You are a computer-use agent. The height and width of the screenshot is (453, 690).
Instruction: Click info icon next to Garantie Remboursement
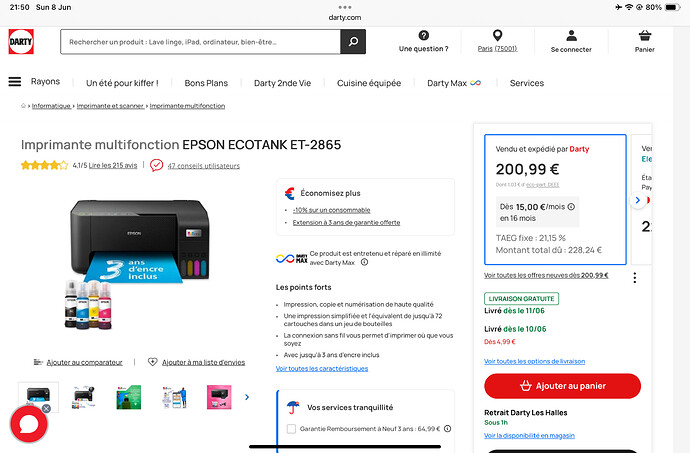pyautogui.click(x=448, y=428)
